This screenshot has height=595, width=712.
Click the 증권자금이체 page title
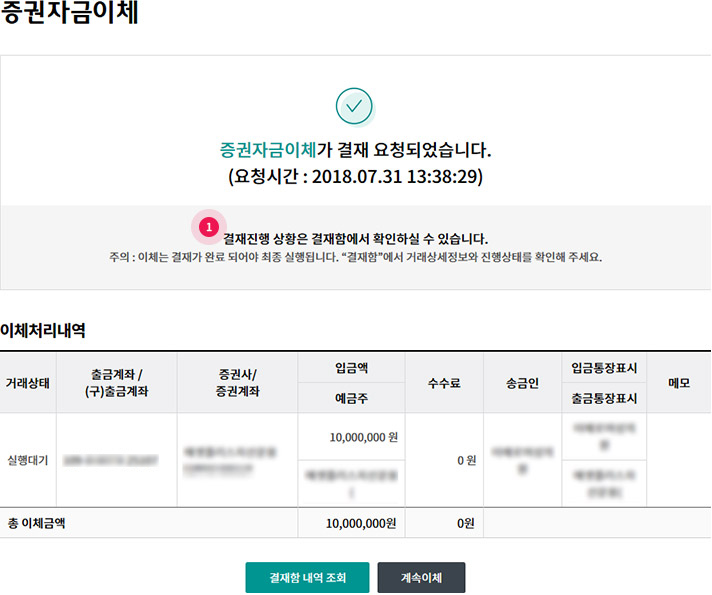[70, 15]
